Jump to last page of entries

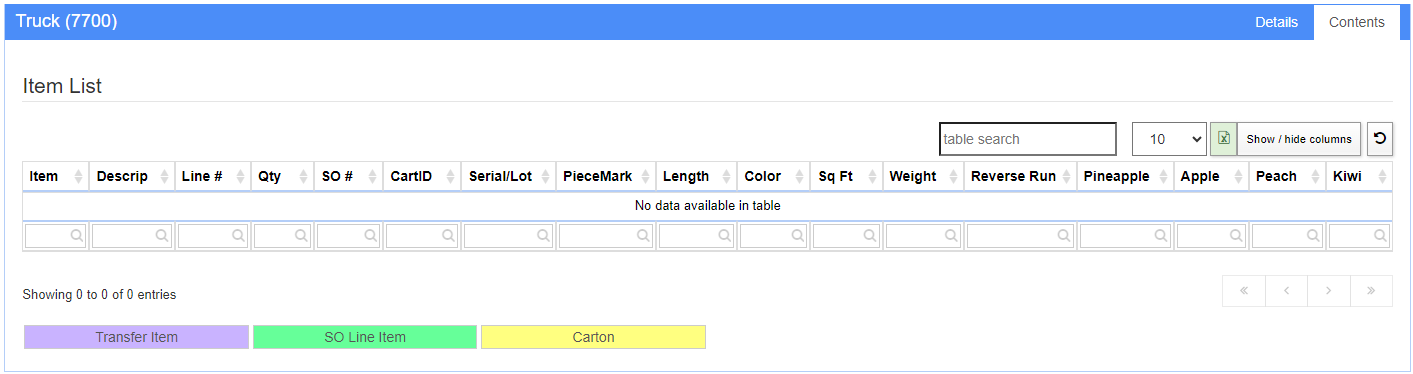coord(1371,291)
